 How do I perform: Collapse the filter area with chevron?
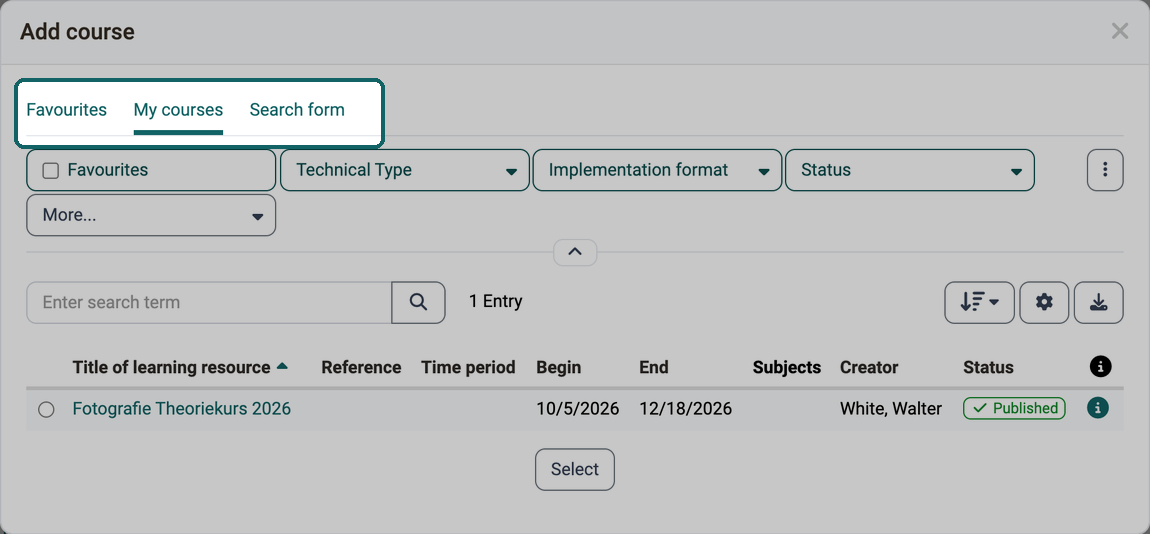(575, 252)
